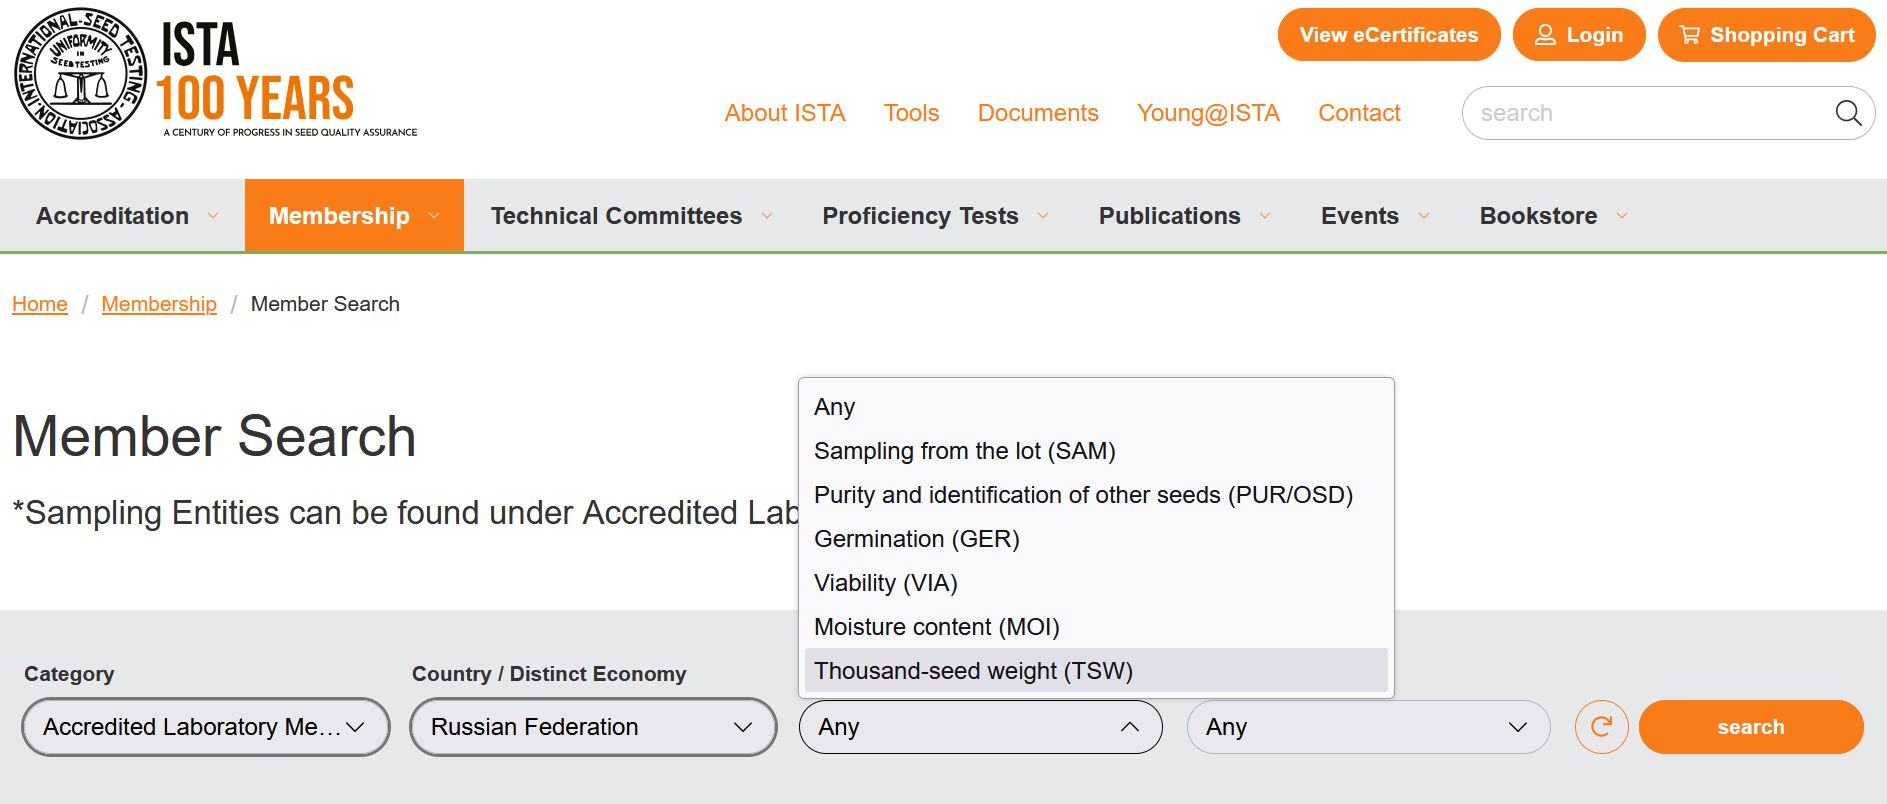Open the Membership menu
1887x804 pixels.
tap(354, 216)
